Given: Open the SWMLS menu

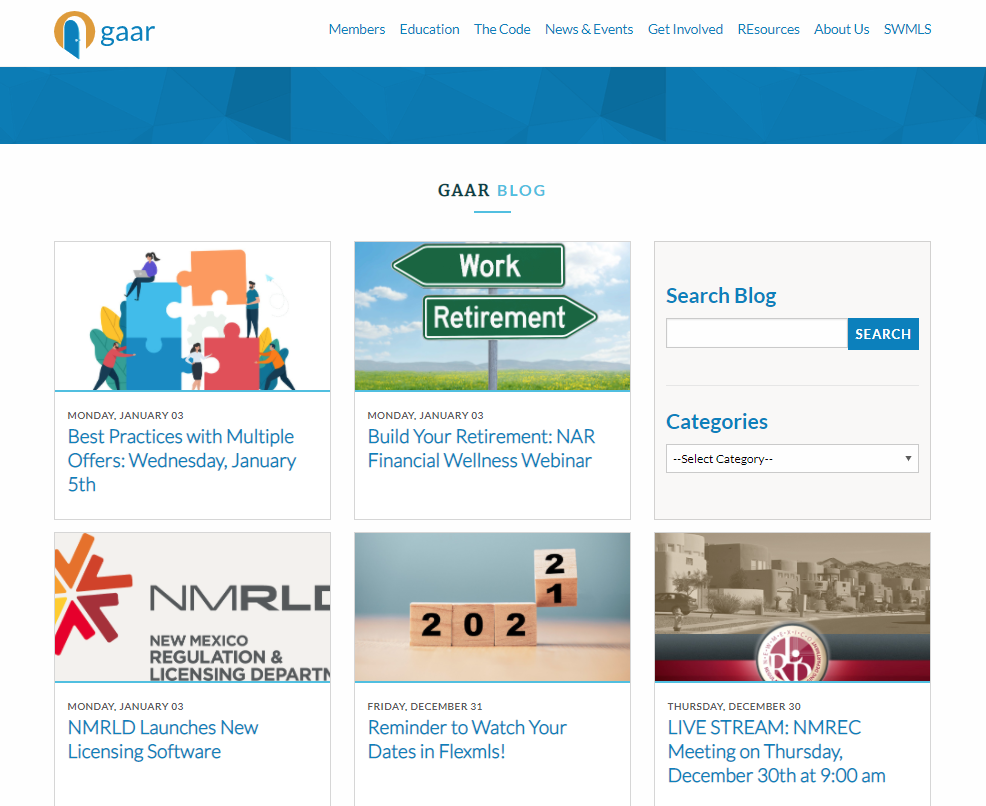Looking at the screenshot, I should 907,30.
